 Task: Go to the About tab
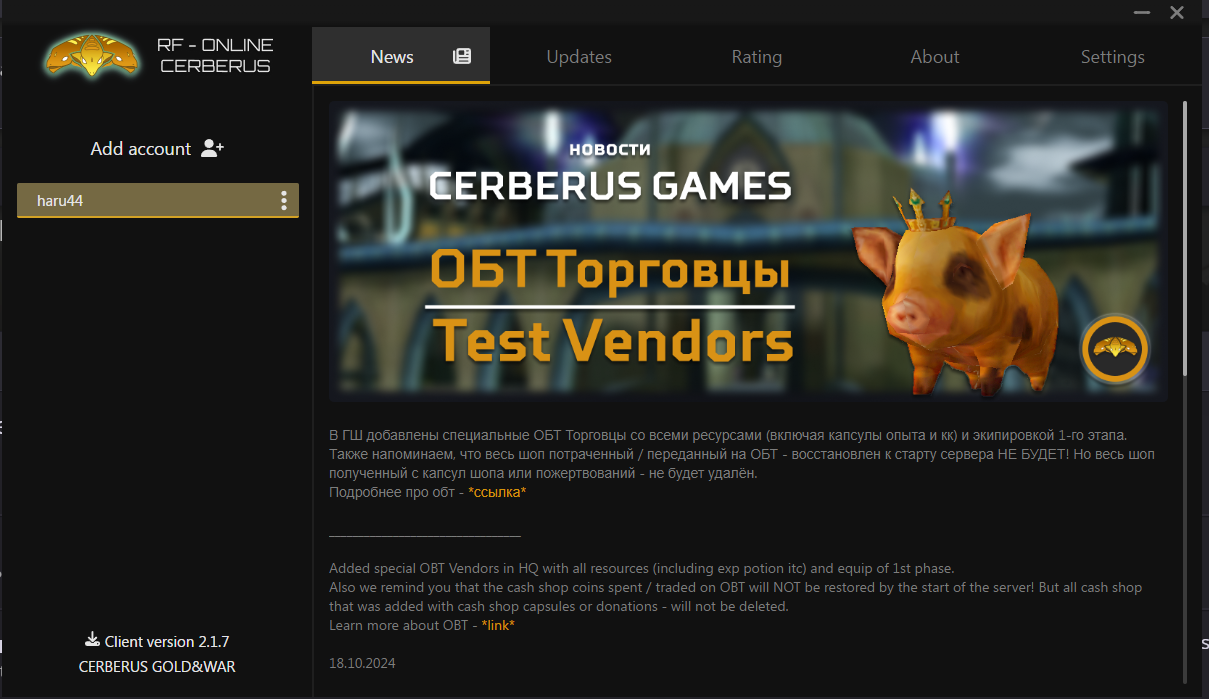click(x=935, y=57)
